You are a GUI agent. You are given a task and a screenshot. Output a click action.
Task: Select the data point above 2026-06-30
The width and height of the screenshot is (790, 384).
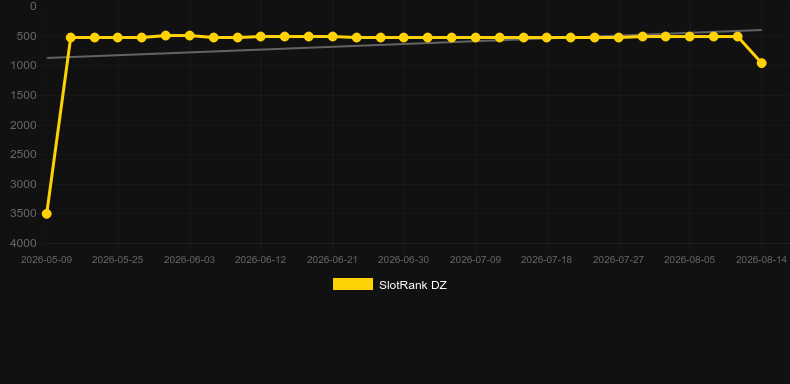pyautogui.click(x=404, y=37)
